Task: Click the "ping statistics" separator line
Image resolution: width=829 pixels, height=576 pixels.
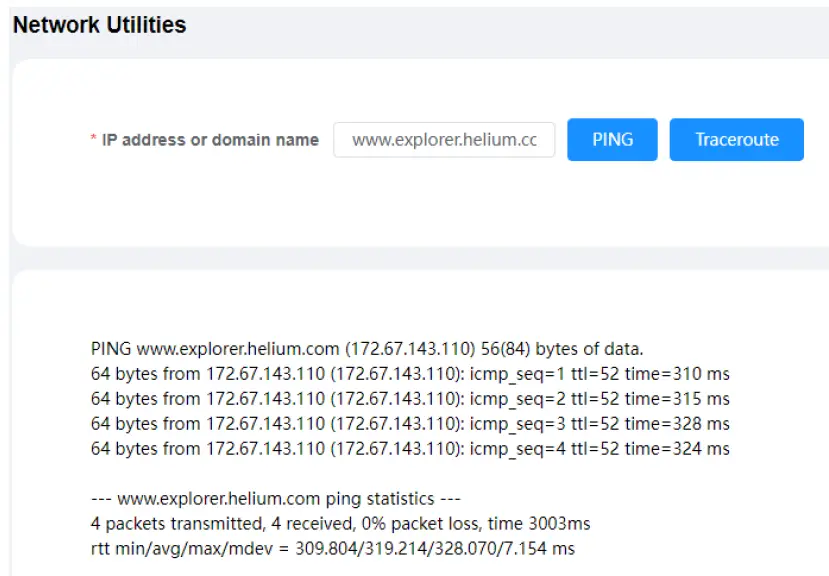Action: tap(276, 498)
